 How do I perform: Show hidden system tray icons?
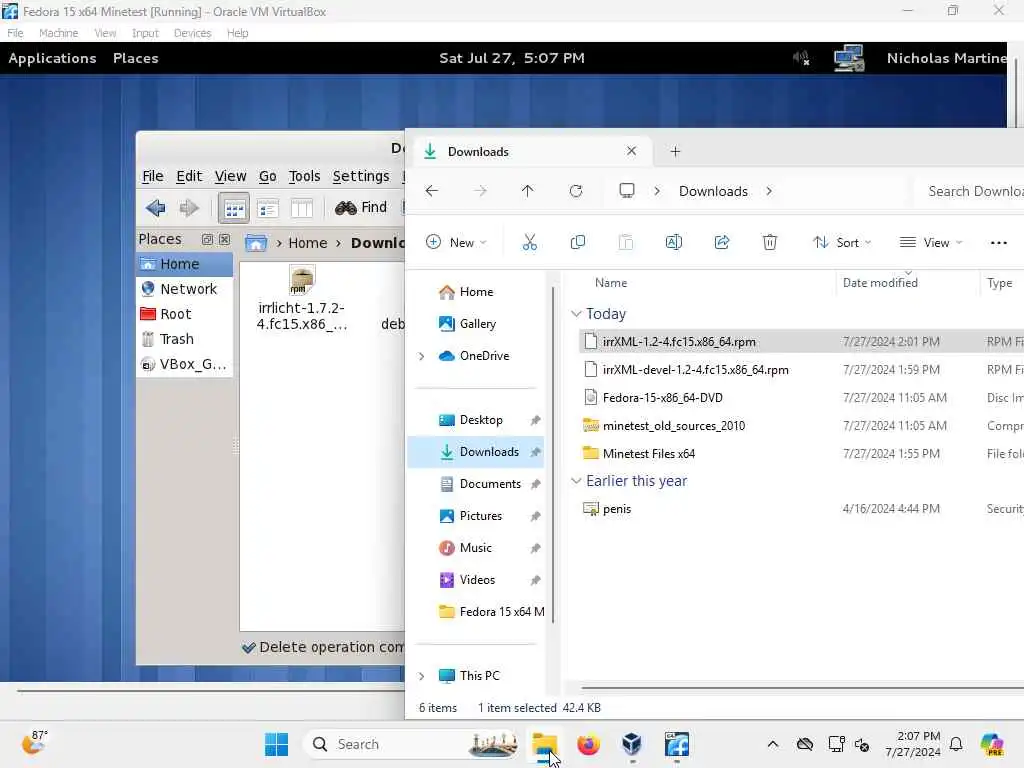(x=773, y=744)
